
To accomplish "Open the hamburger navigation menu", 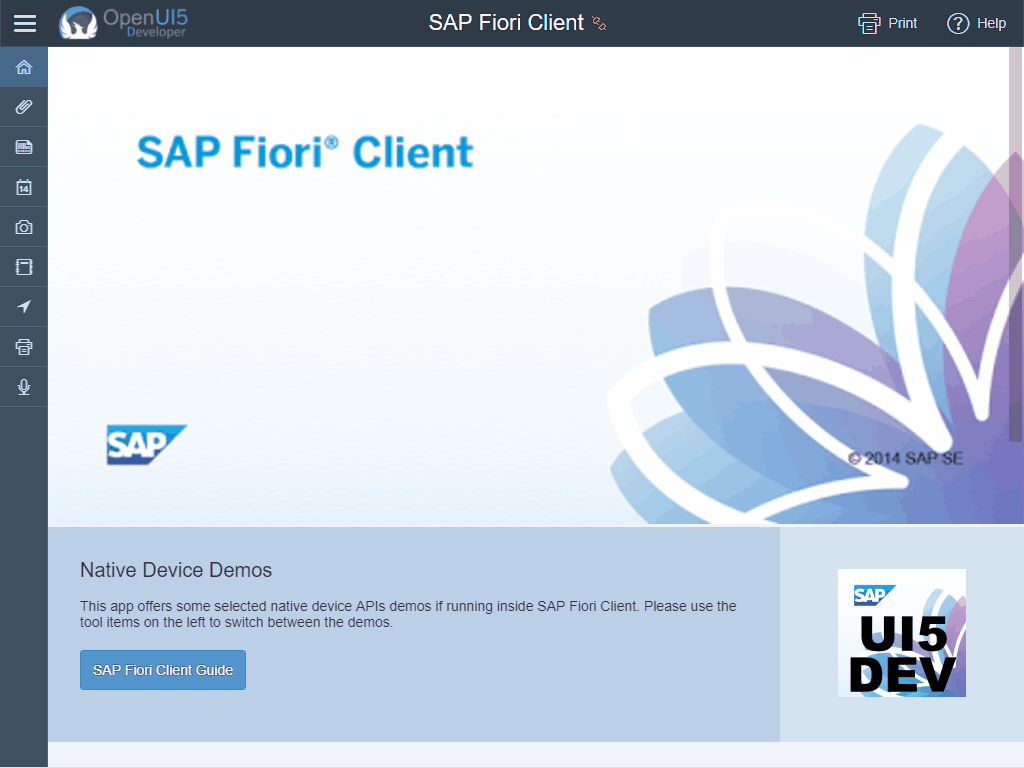I will [25, 24].
